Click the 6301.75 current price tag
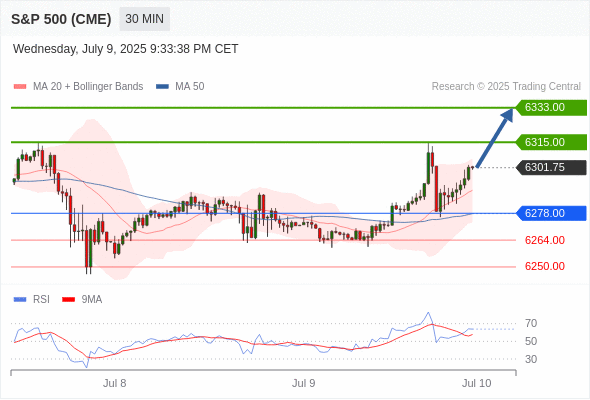Screen dimensions: 590x400 pyautogui.click(x=550, y=167)
